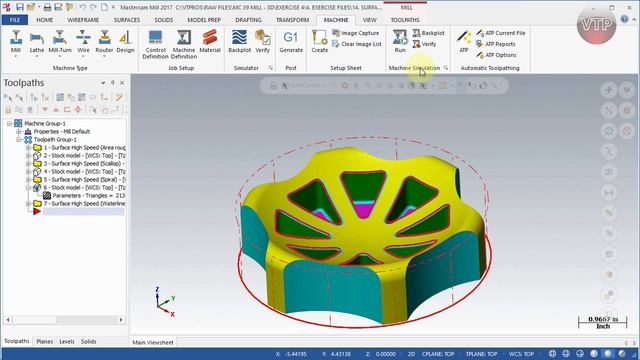Expand operation 7 Surface High Speed Waterline
The height and width of the screenshot is (360, 640).
pyautogui.click(x=28, y=203)
